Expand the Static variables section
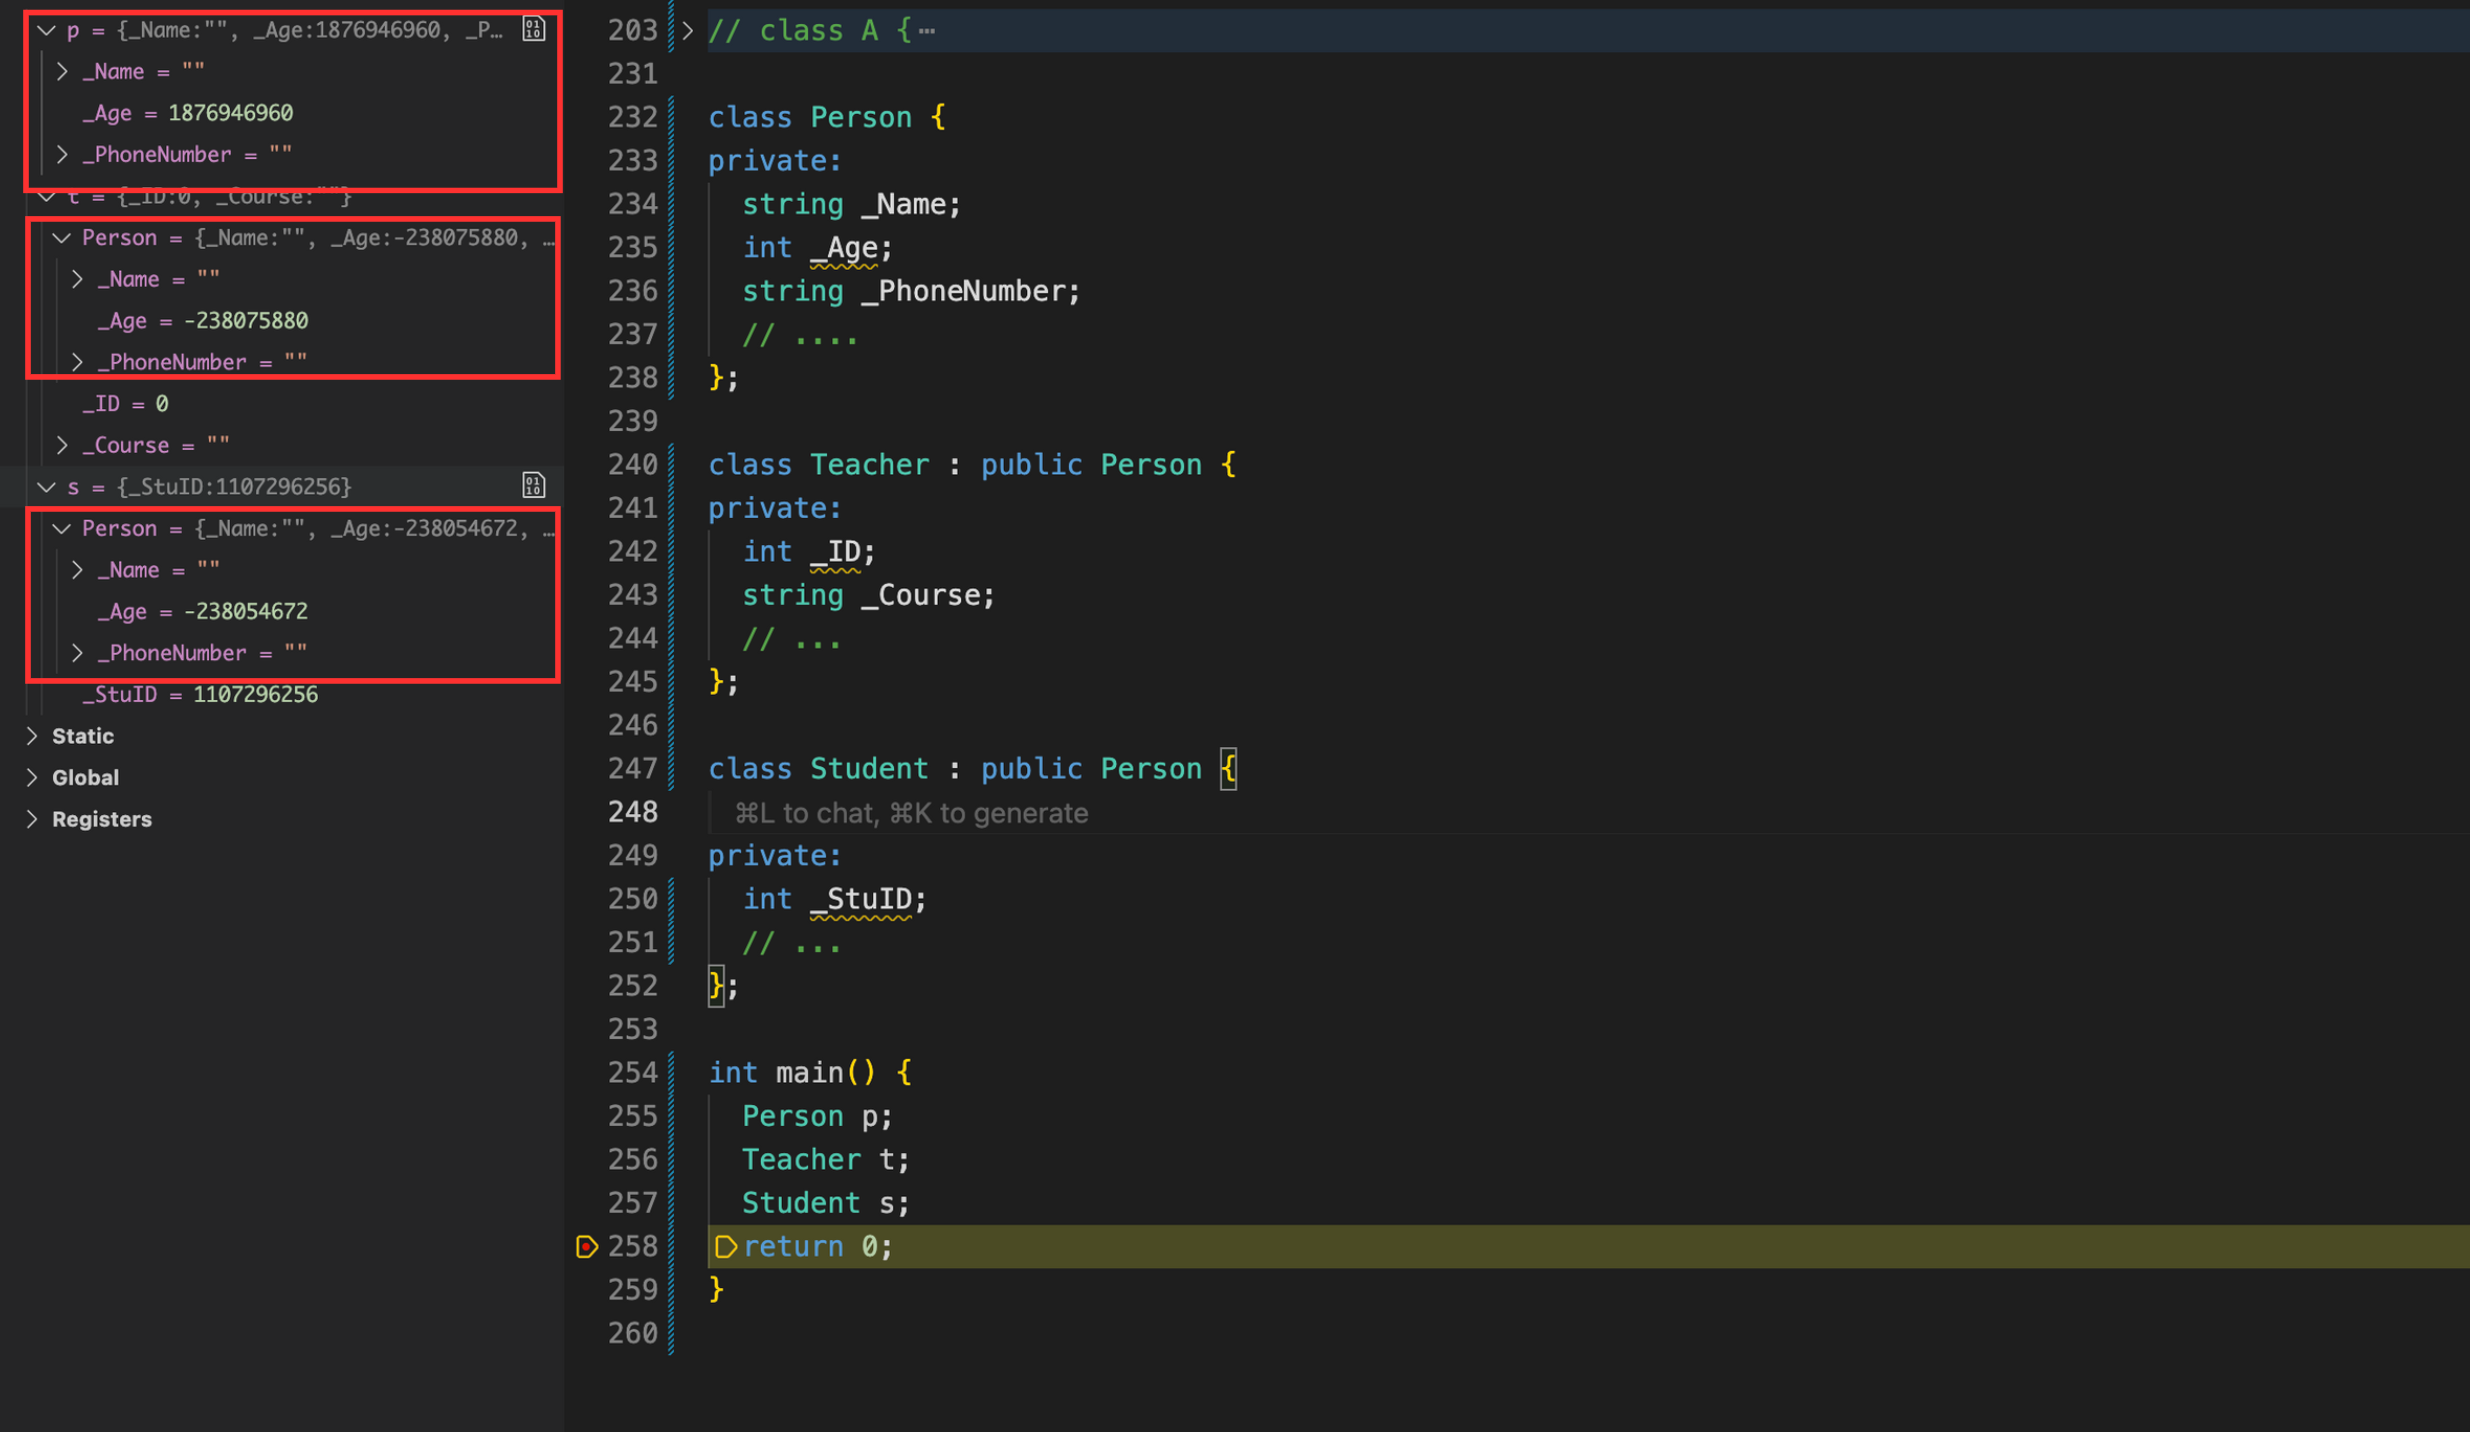This screenshot has height=1432, width=2470. (32, 736)
